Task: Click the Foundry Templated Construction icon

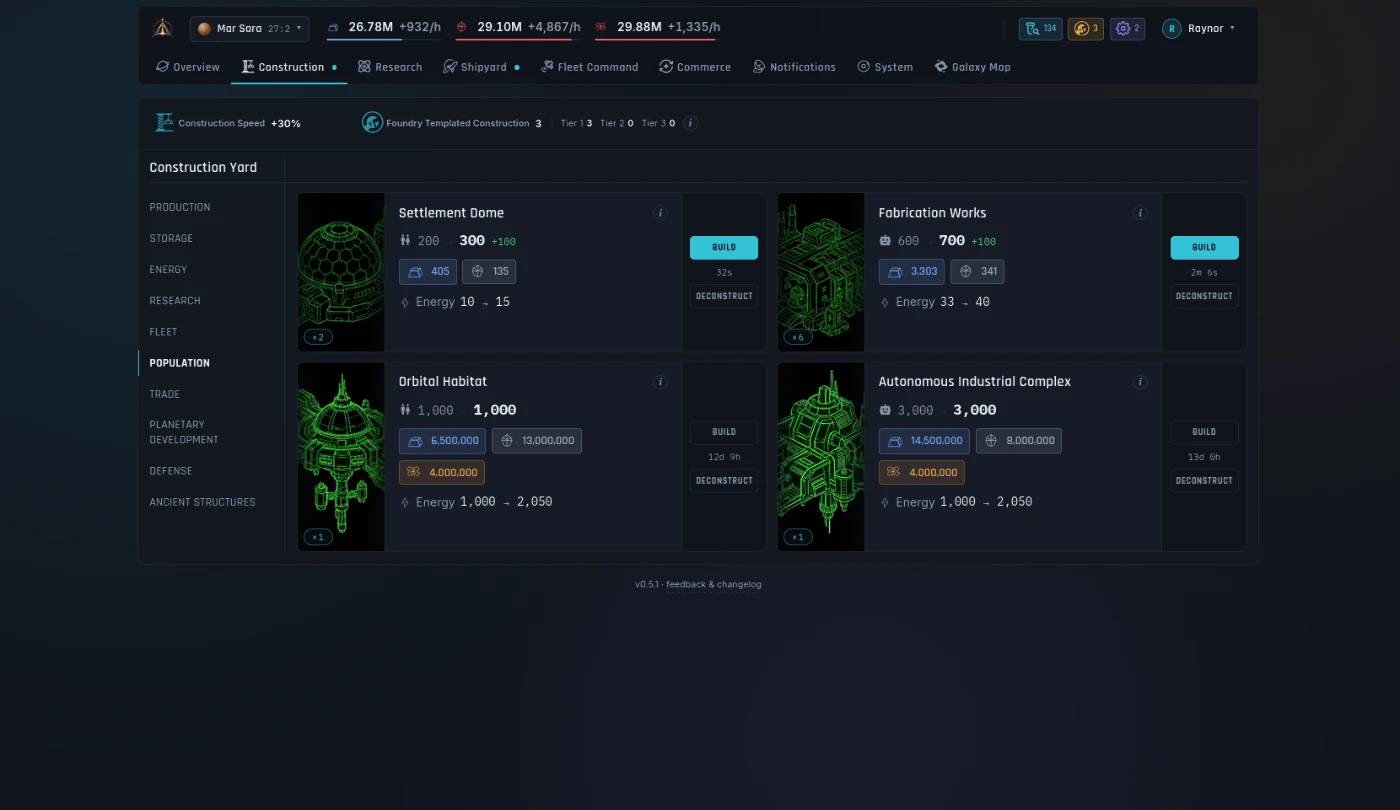Action: (372, 123)
